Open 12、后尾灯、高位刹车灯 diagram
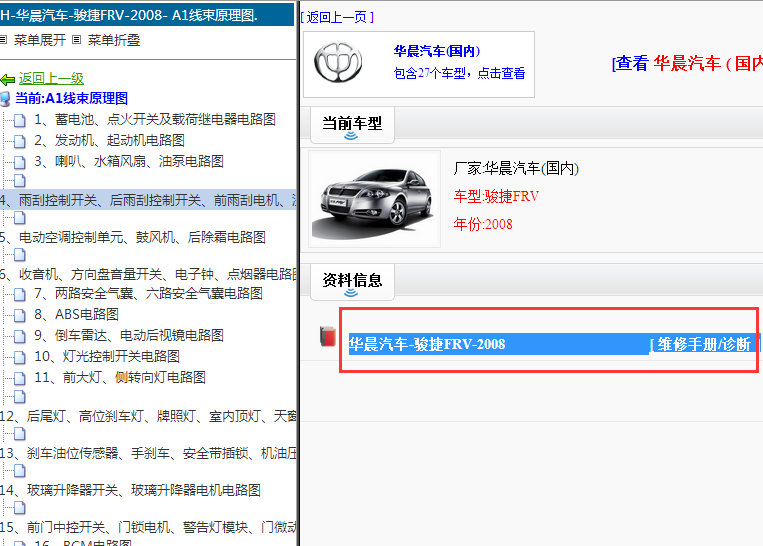Image resolution: width=763 pixels, height=546 pixels. click(x=148, y=416)
